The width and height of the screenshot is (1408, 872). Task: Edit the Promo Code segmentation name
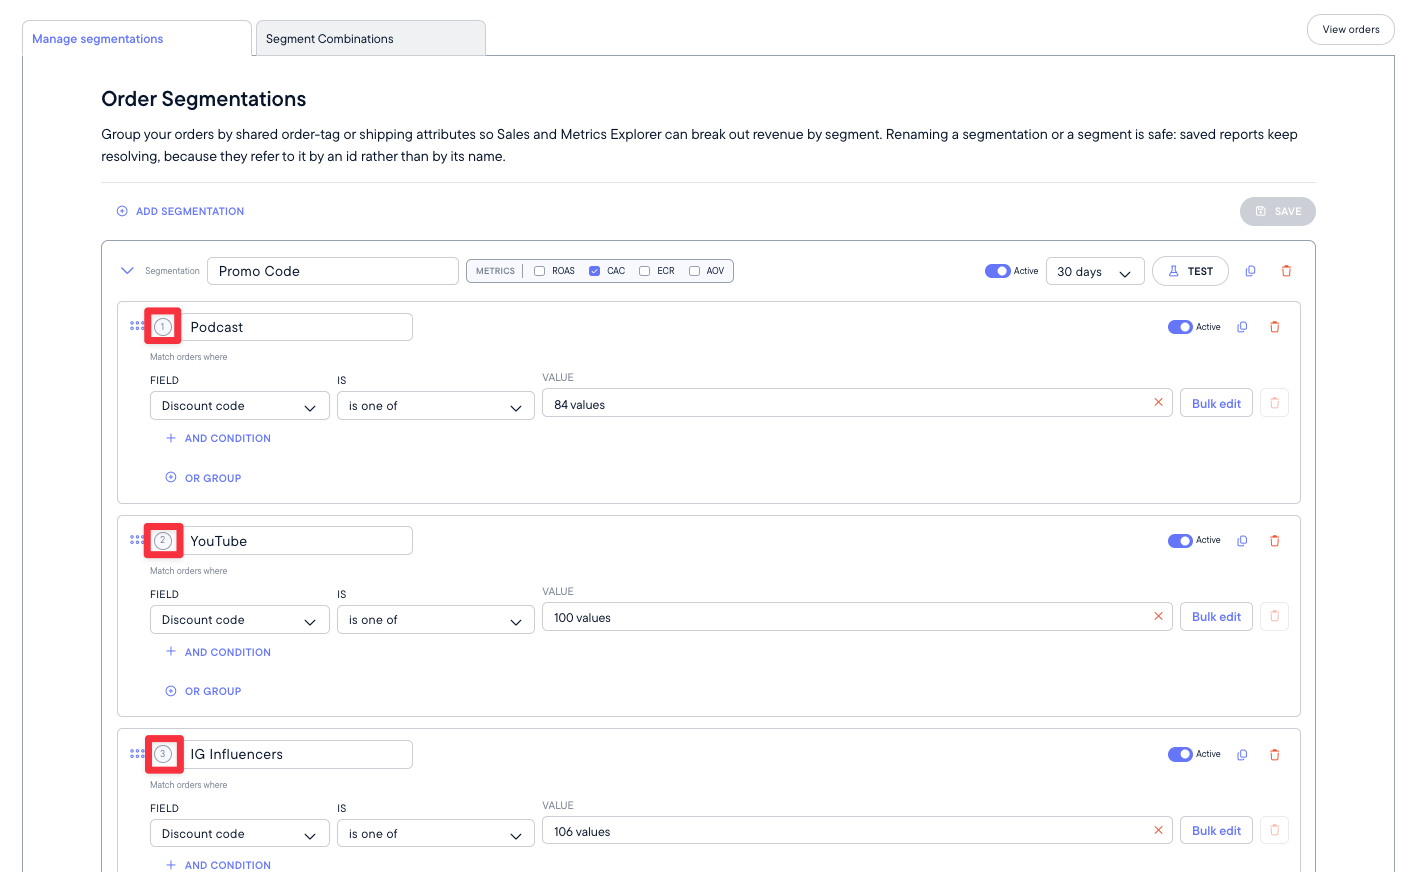tap(333, 271)
